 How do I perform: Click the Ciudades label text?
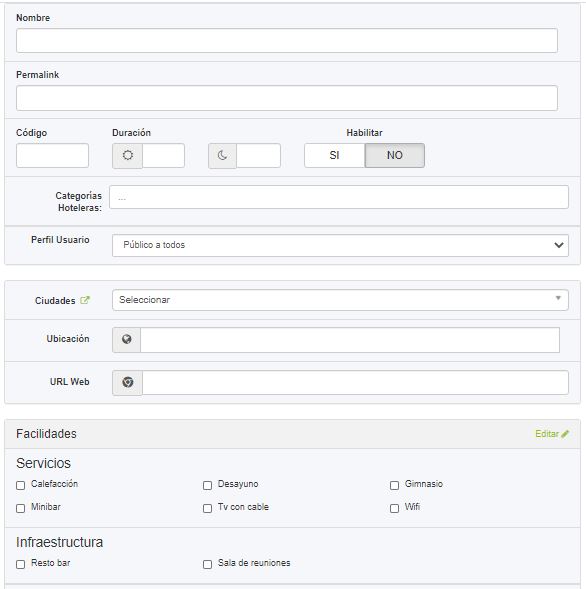pyautogui.click(x=55, y=301)
